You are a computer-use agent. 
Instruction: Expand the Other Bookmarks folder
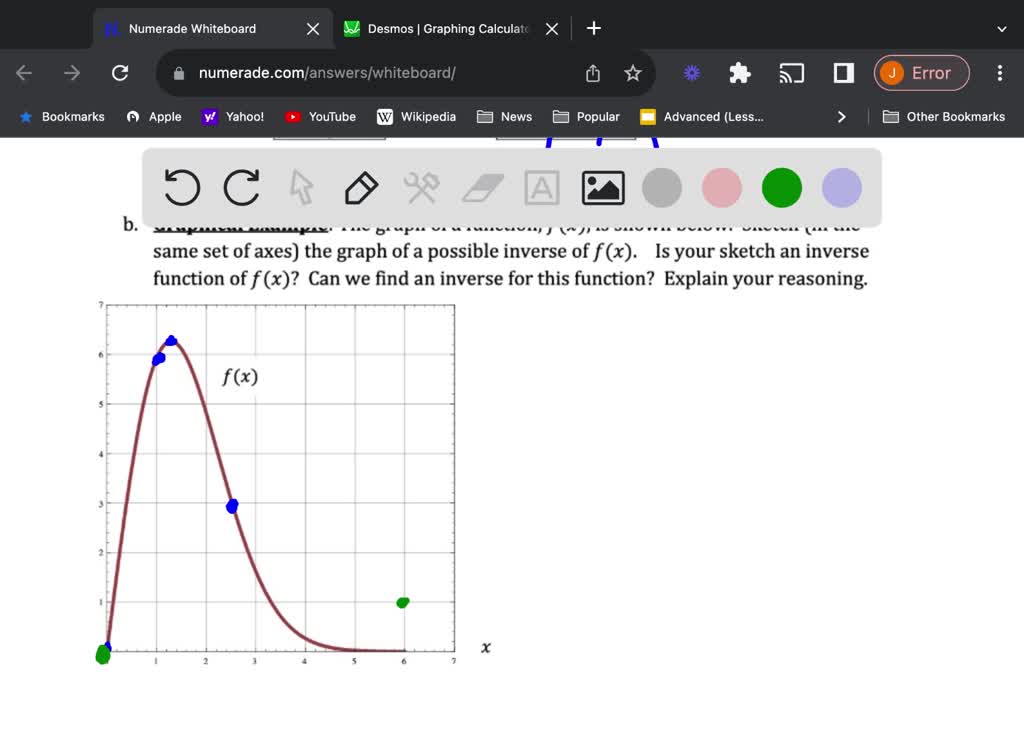point(944,117)
